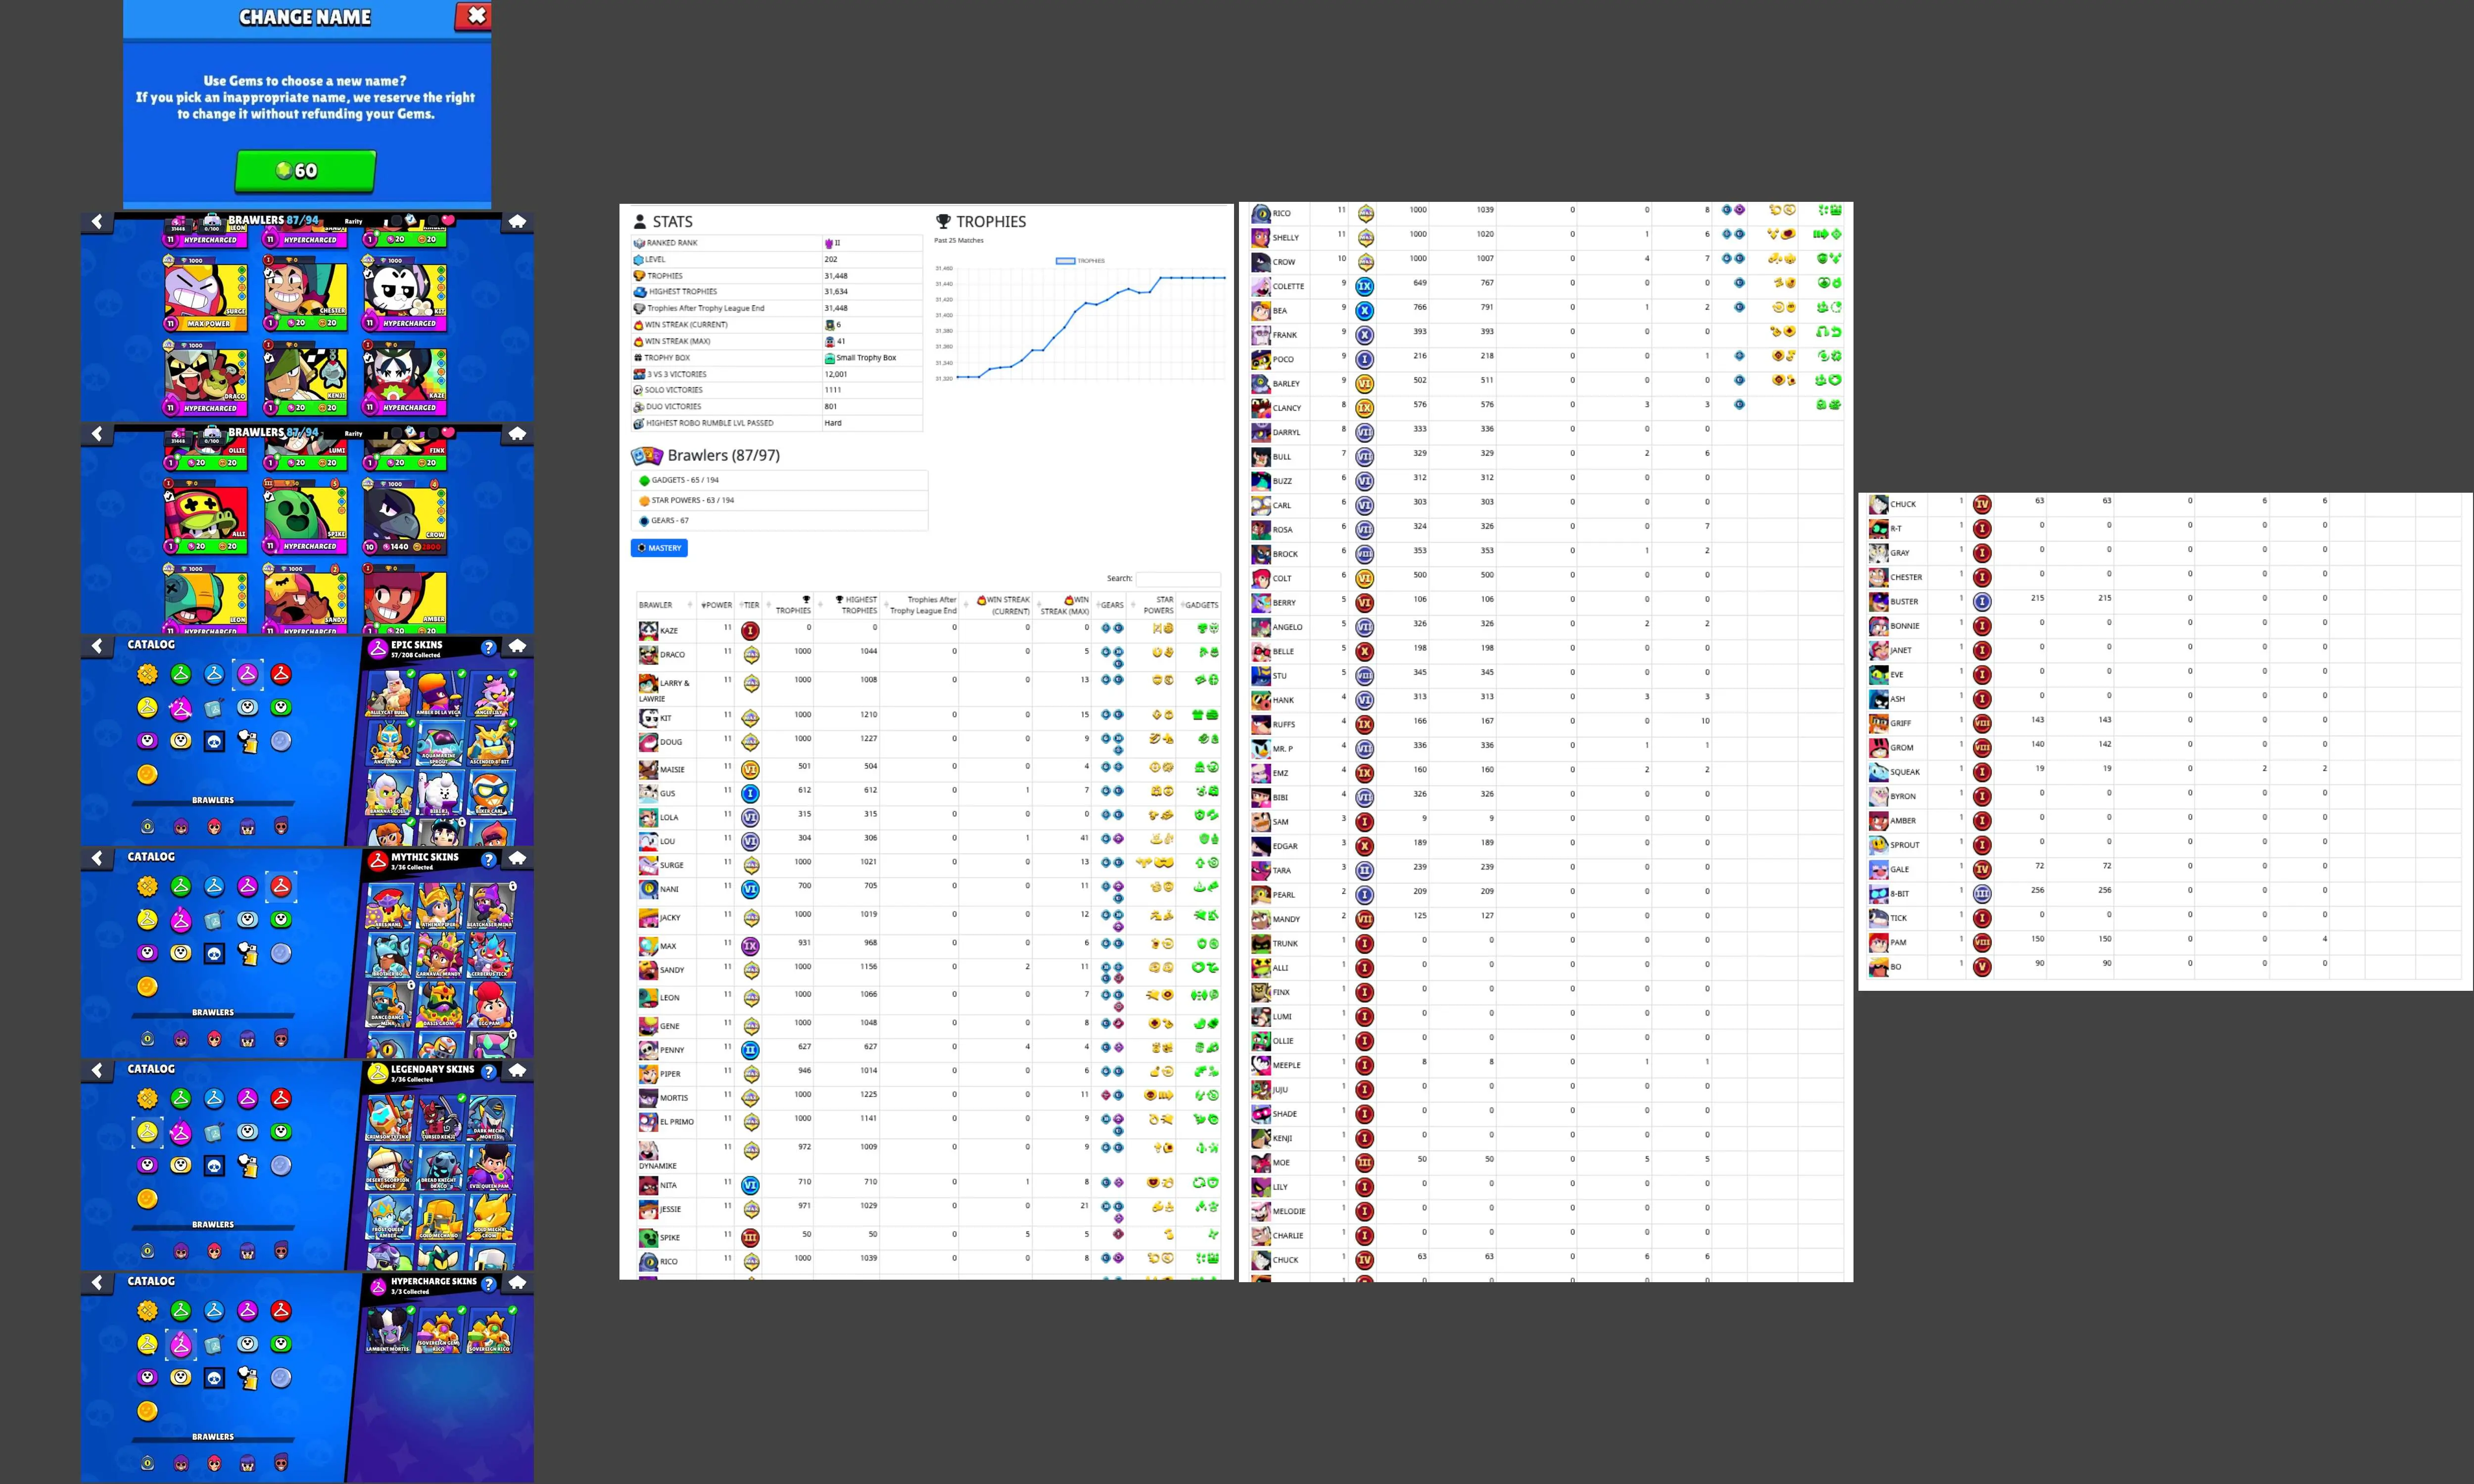This screenshot has height=1484, width=2474.
Task: Select the Aquamarine Sprout skin
Action: (x=439, y=743)
